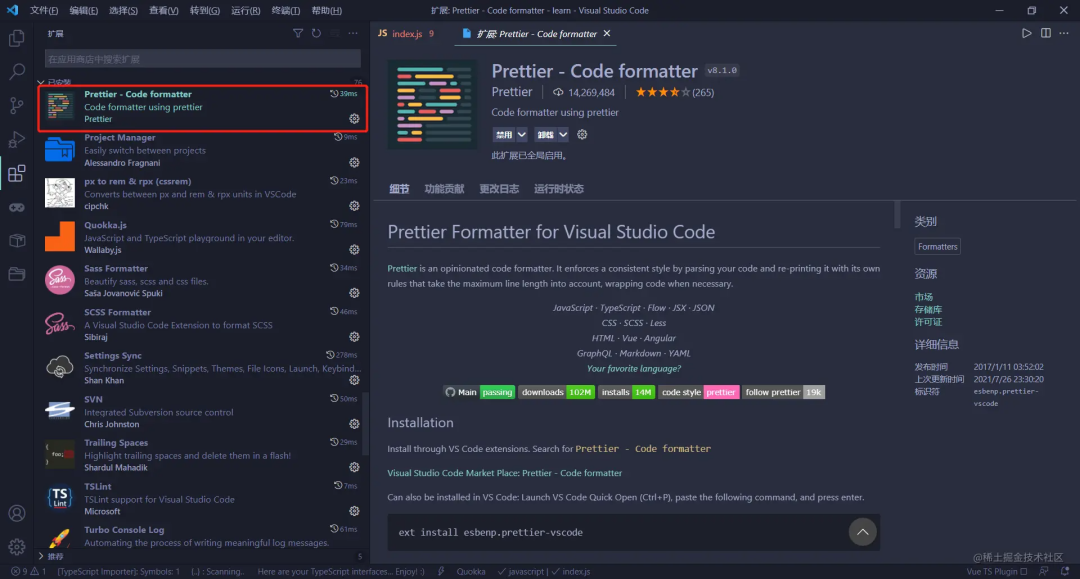Expand the uninstall button dropdown arrow
This screenshot has width=1080, height=579.
pos(563,134)
